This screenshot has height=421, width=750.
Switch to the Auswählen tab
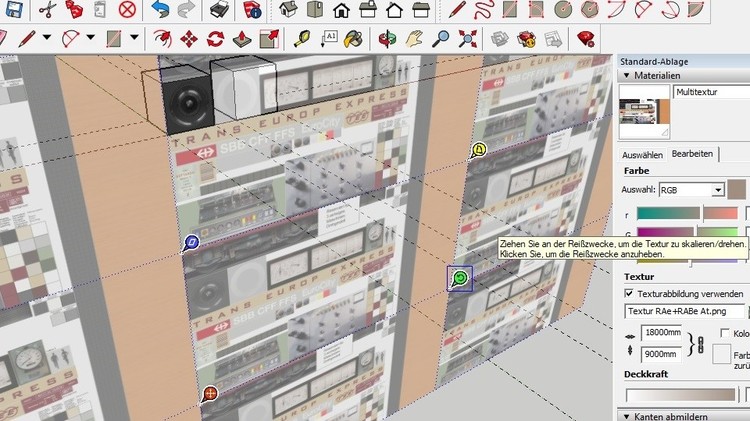[x=642, y=155]
